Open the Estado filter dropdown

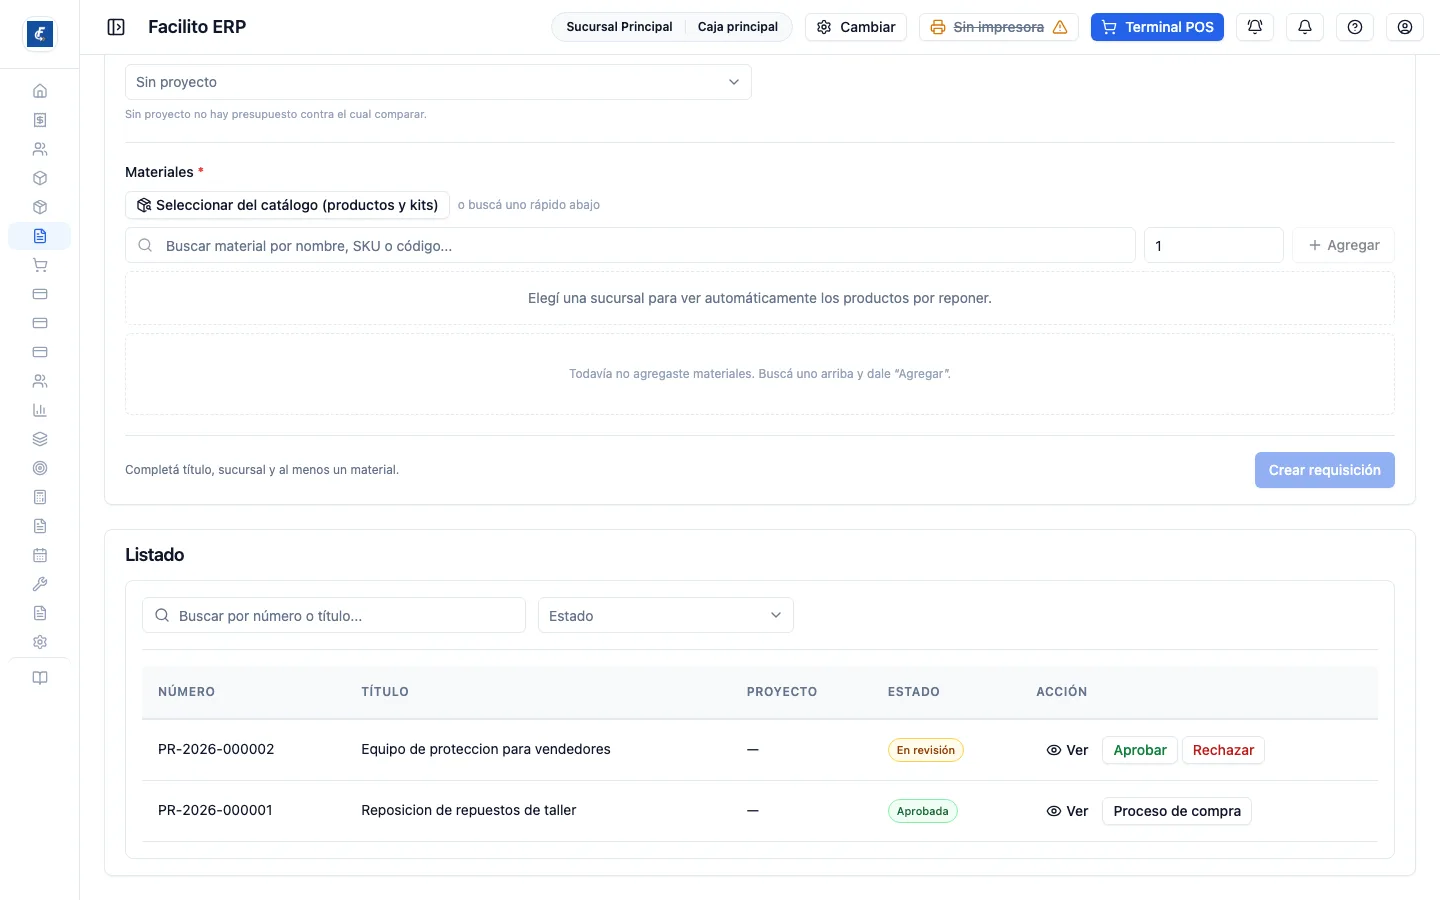[666, 616]
